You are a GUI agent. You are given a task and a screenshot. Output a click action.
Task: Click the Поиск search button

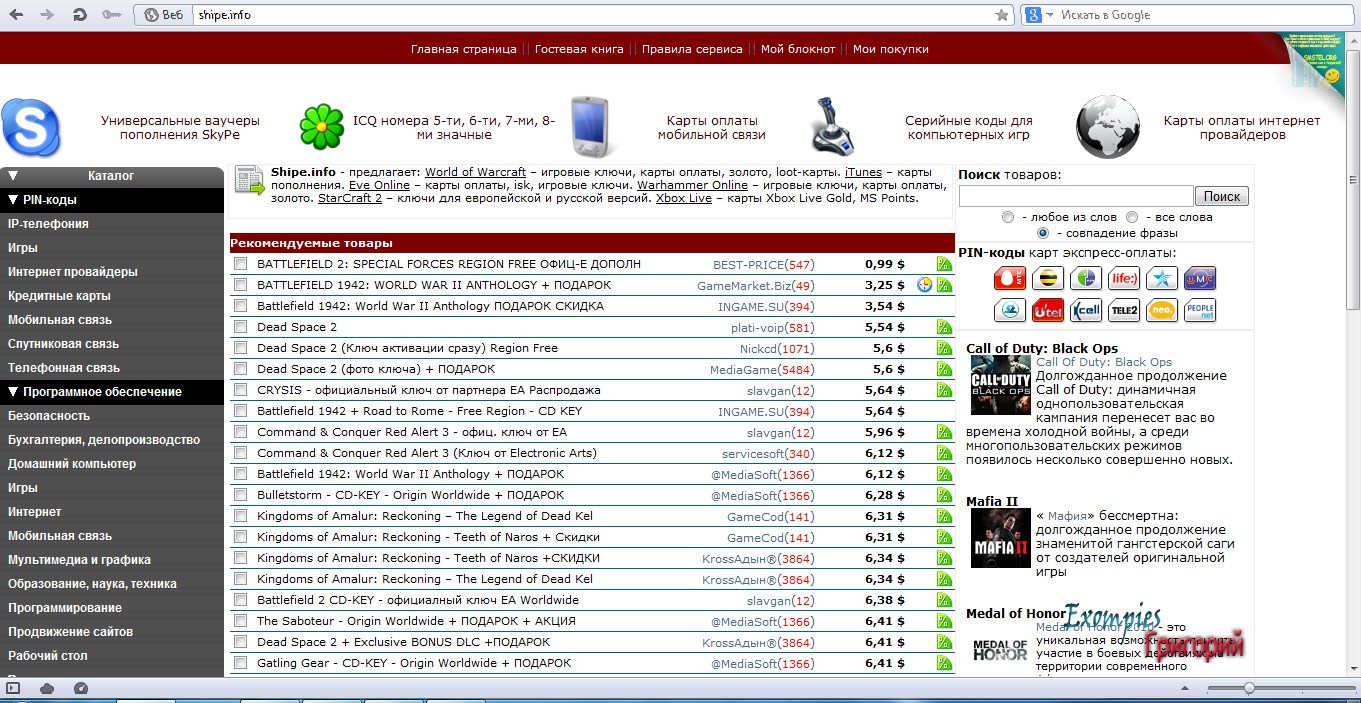click(1222, 197)
